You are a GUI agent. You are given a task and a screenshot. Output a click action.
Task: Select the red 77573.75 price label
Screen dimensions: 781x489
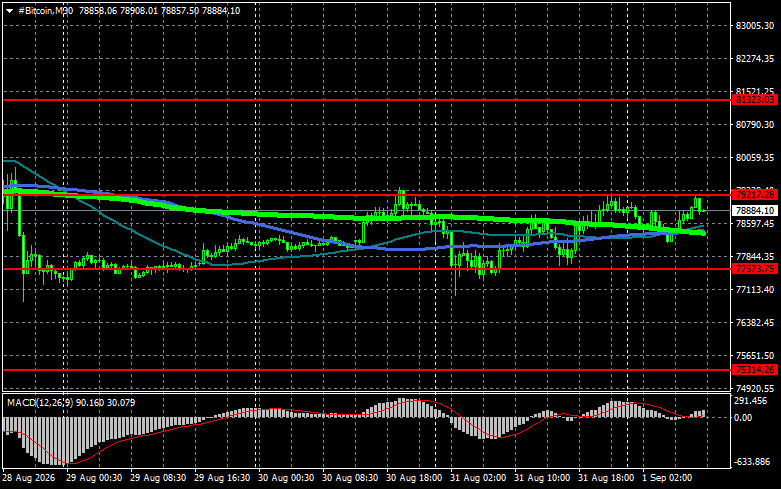pyautogui.click(x=755, y=269)
